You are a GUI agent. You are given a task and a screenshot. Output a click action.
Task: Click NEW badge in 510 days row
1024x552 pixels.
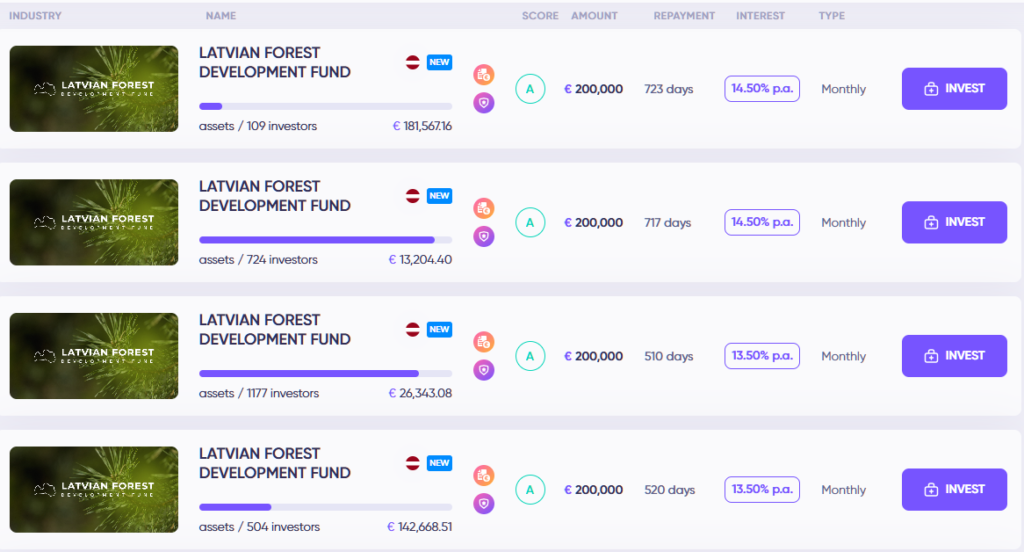440,330
